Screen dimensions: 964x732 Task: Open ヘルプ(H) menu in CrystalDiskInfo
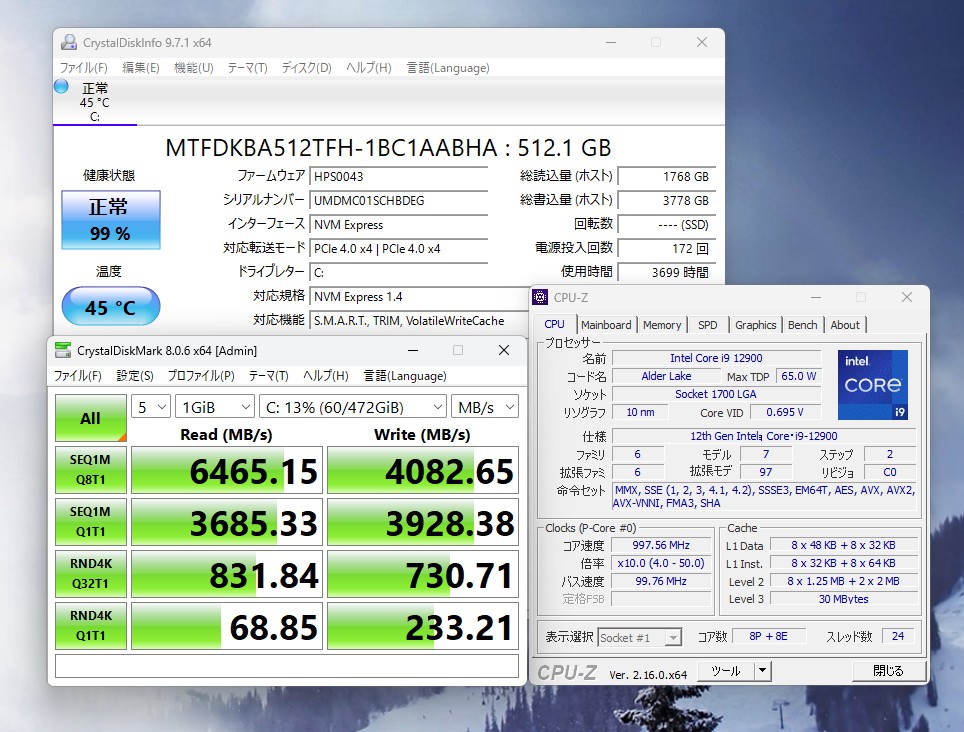pyautogui.click(x=369, y=68)
